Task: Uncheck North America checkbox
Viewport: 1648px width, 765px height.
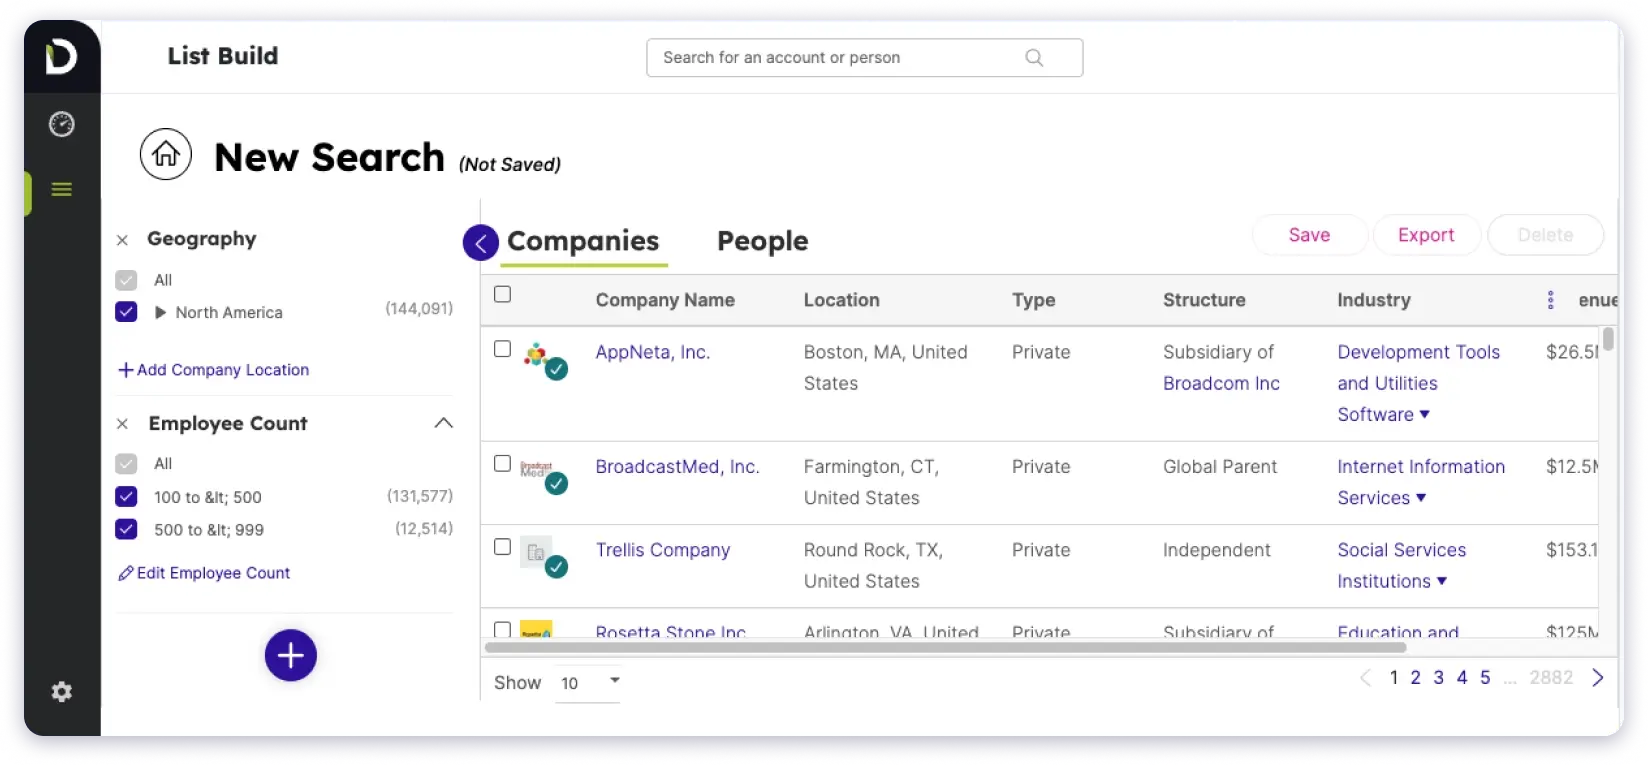Action: [x=126, y=311]
